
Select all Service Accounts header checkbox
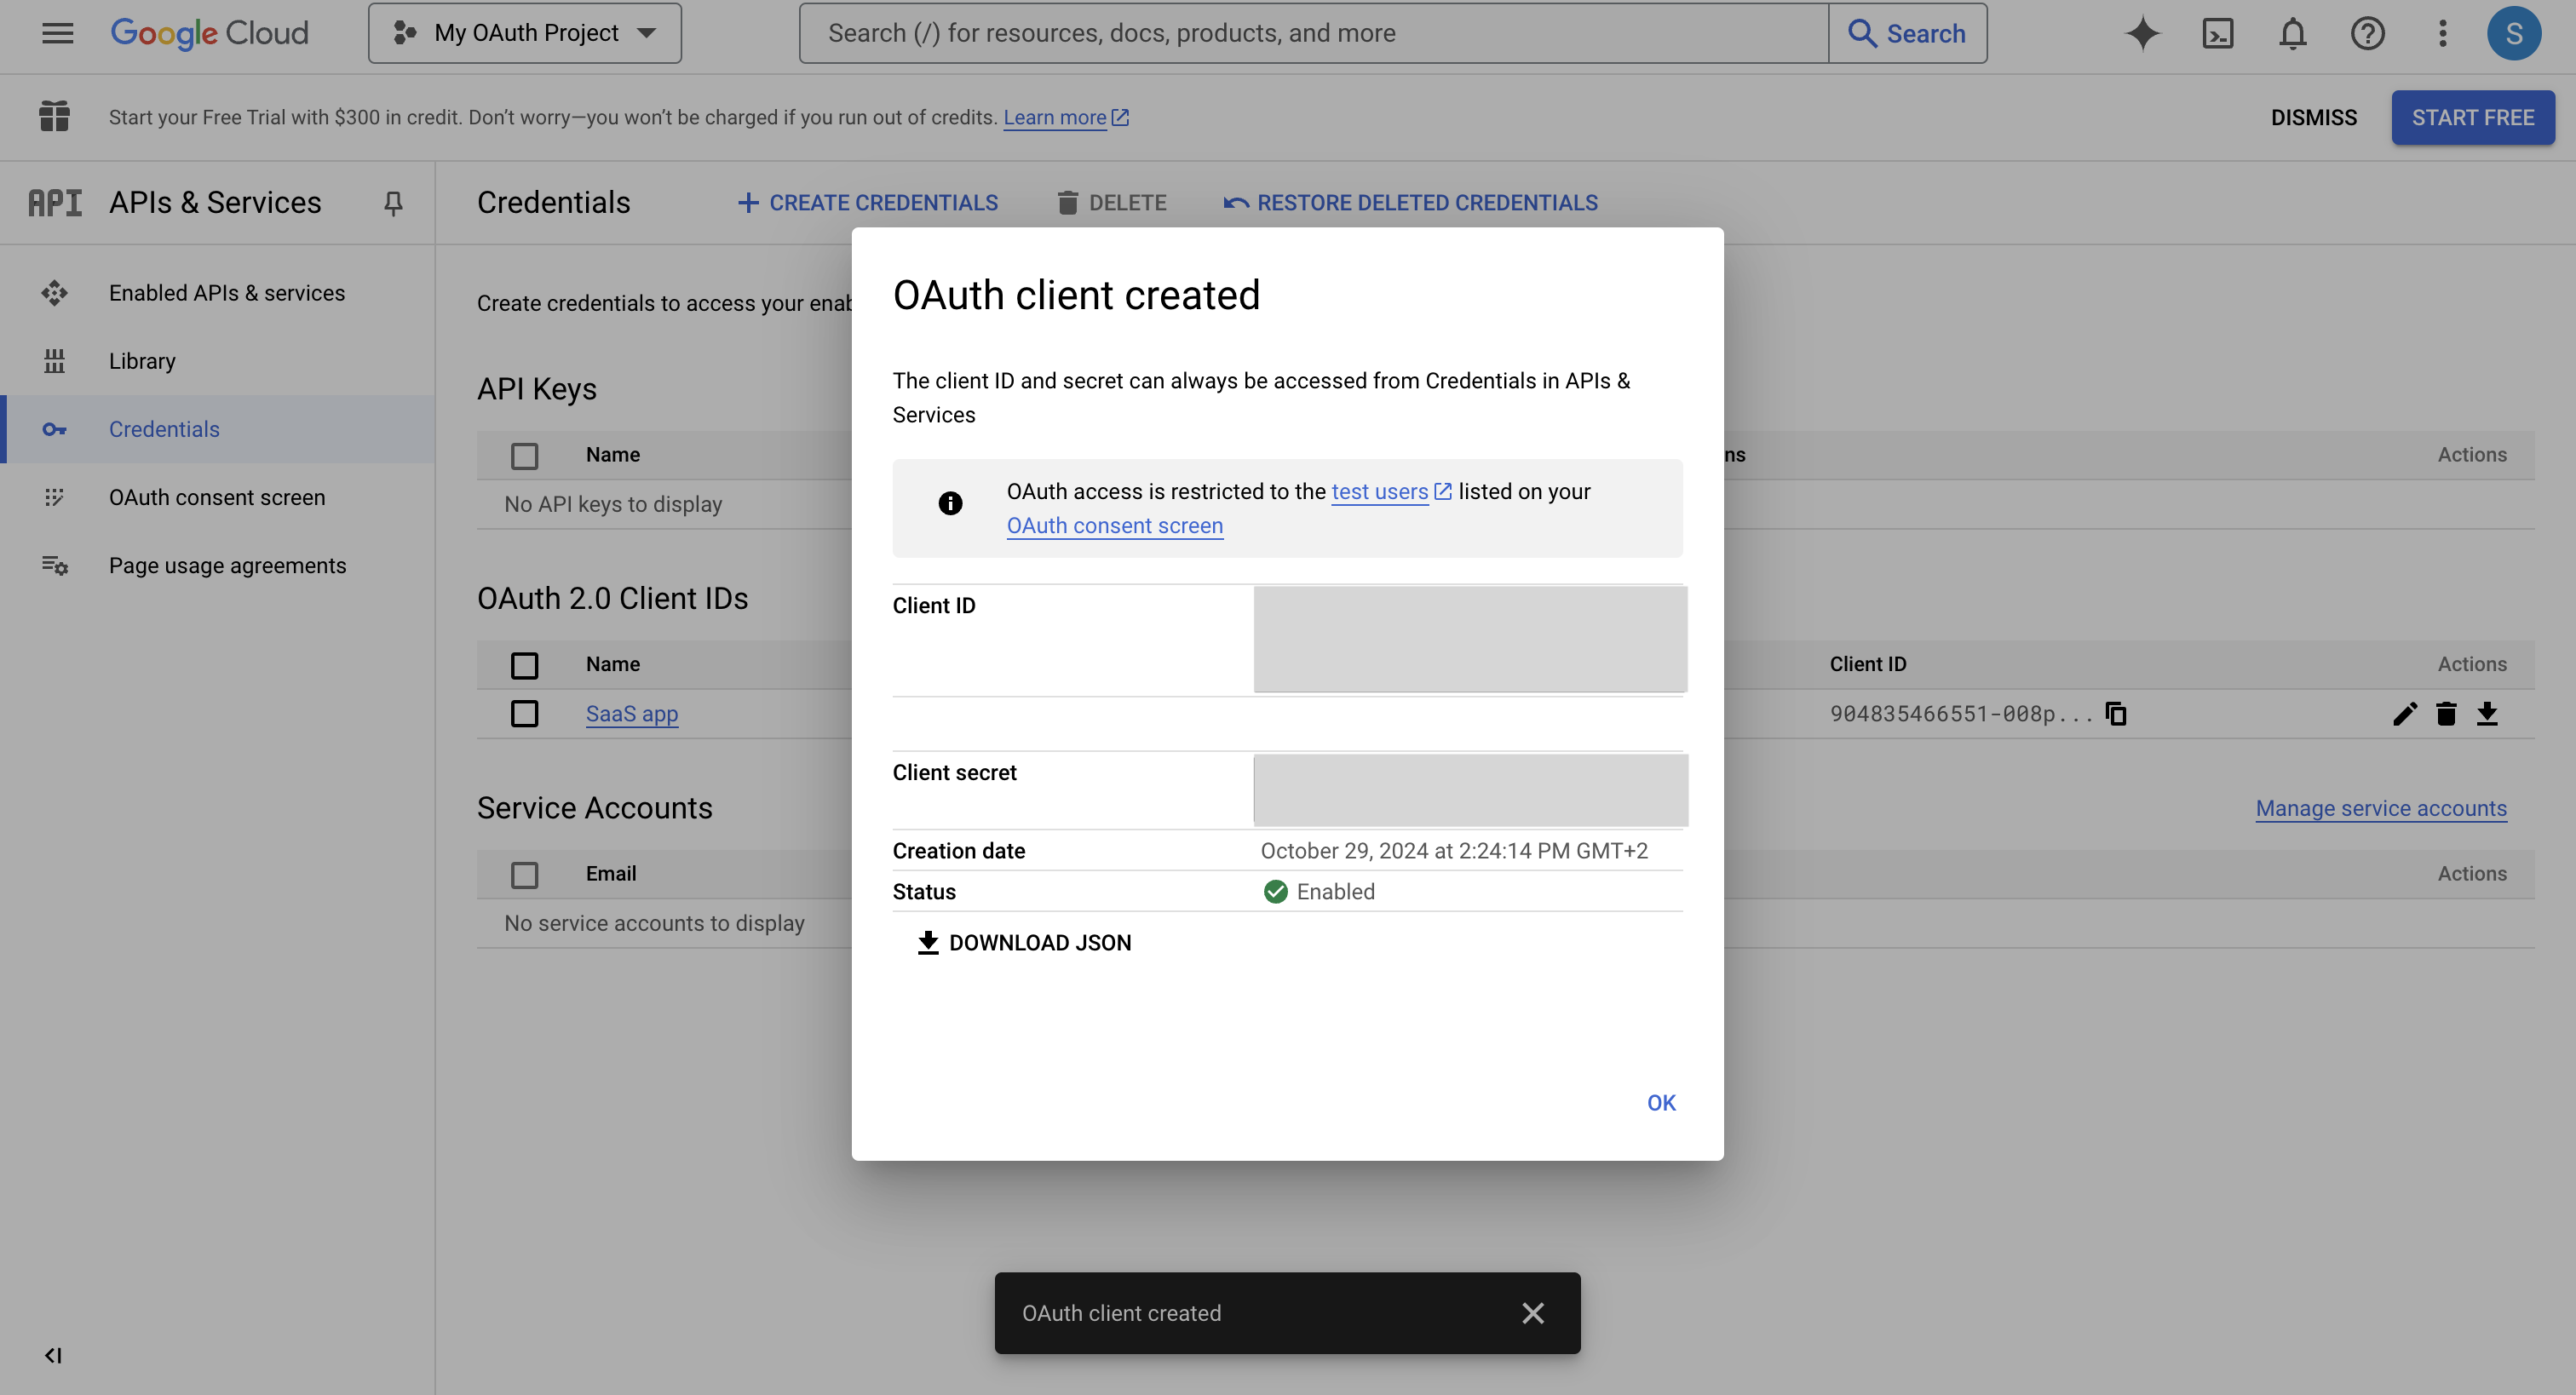(x=524, y=874)
